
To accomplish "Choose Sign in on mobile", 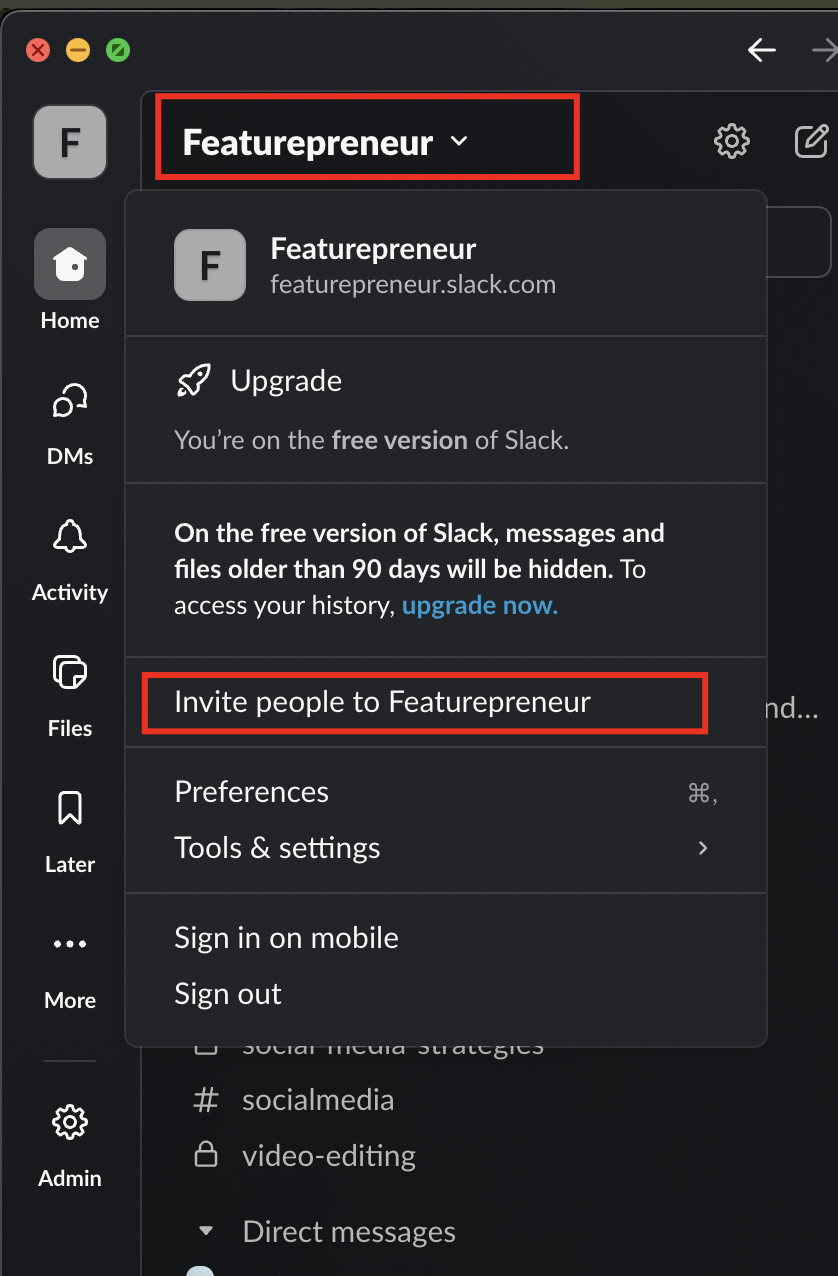I will click(x=286, y=938).
